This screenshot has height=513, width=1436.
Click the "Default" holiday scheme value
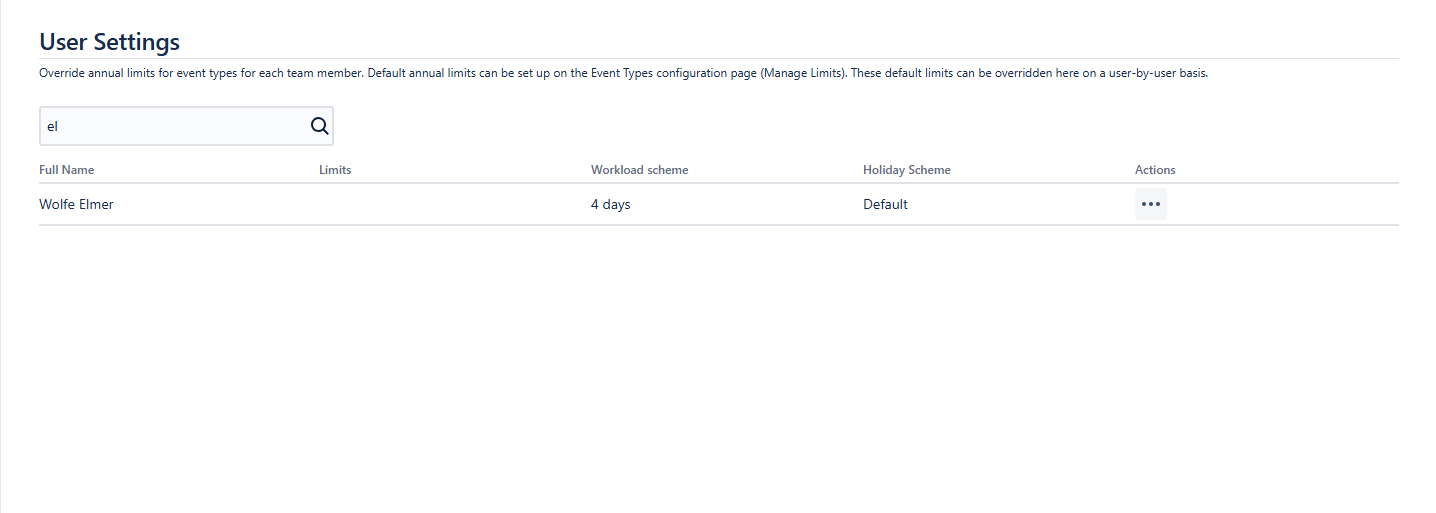point(885,204)
